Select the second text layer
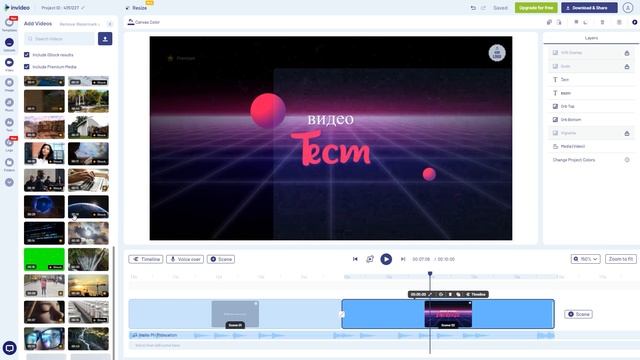Image resolution: width=640 pixels, height=360 pixels. tap(591, 93)
